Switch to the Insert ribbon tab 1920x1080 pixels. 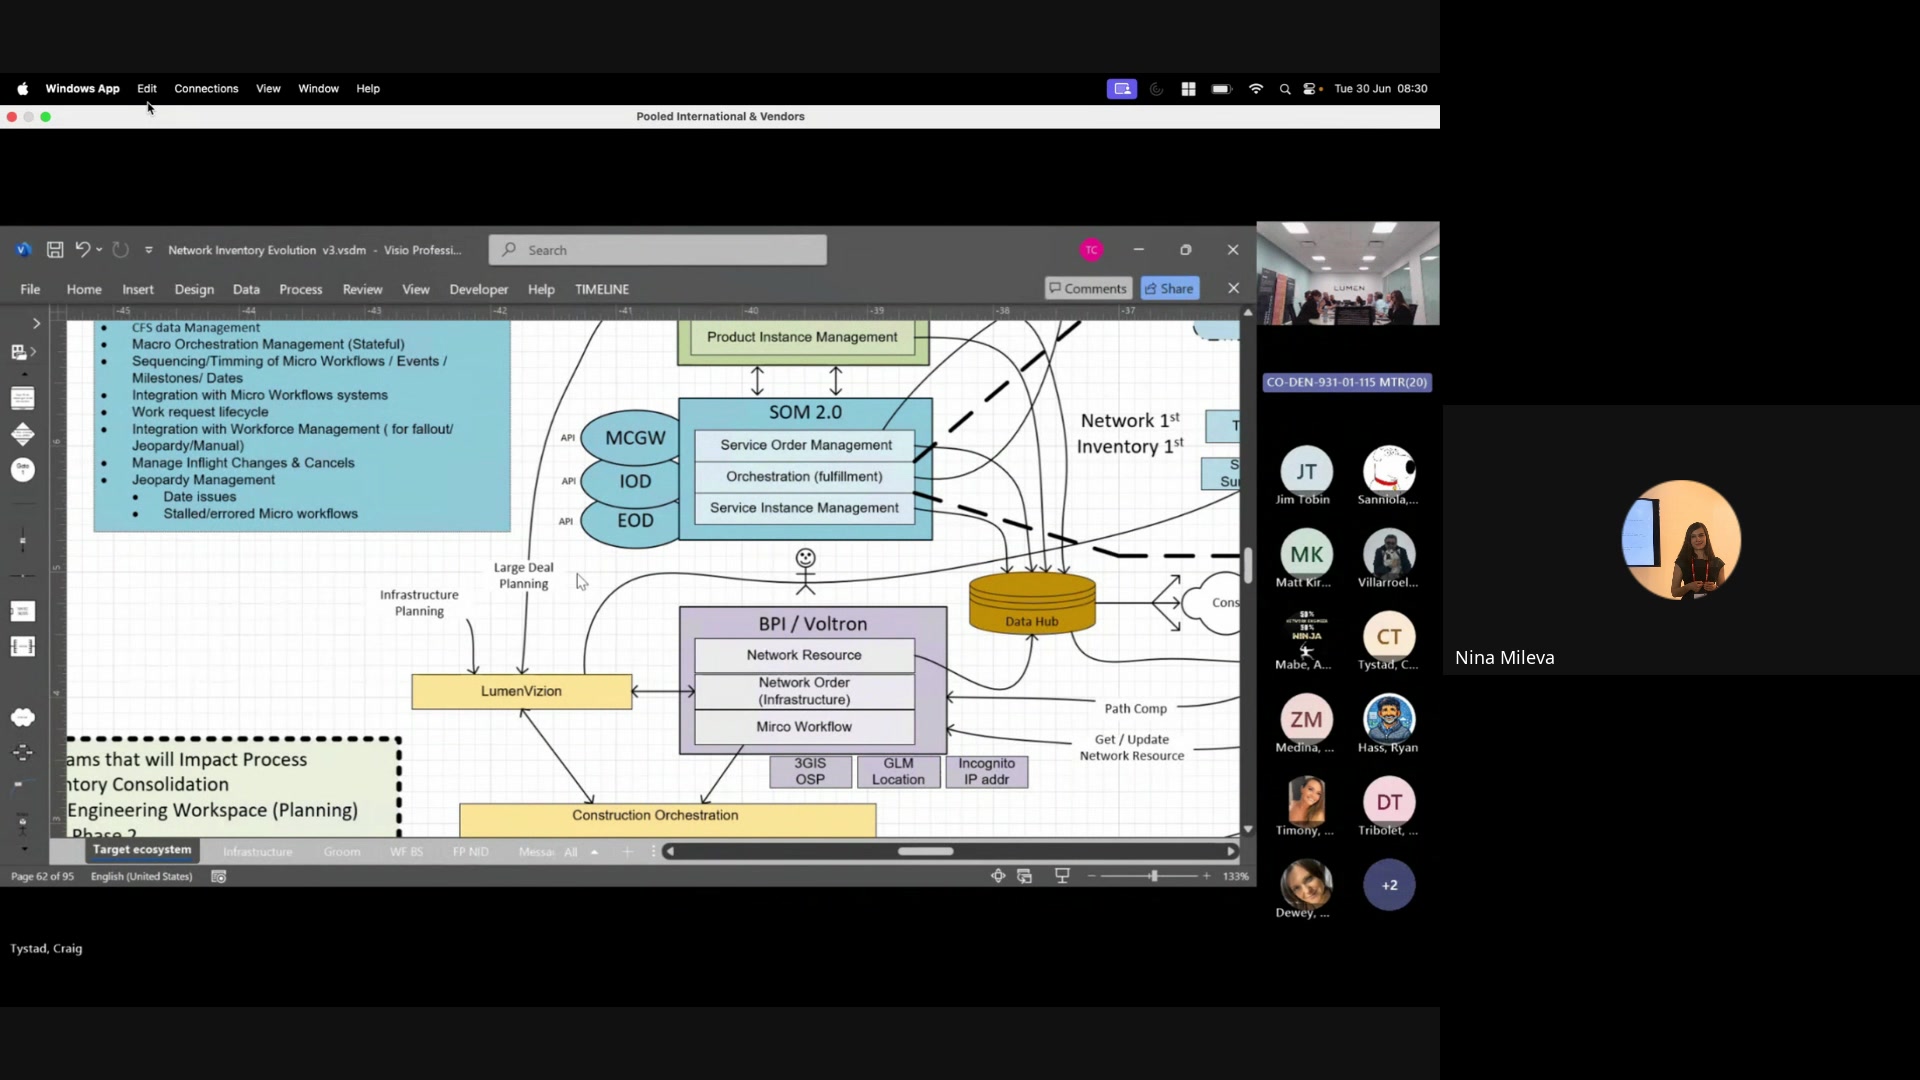click(138, 289)
